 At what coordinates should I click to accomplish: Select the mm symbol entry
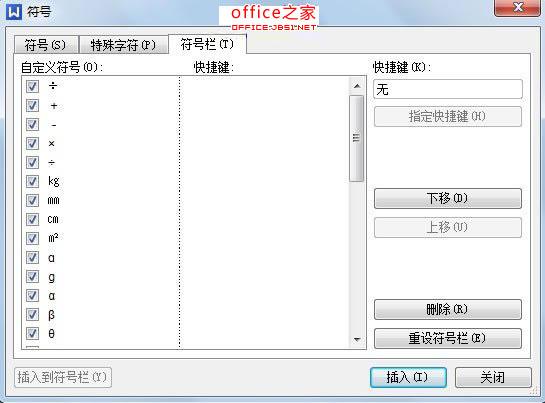[x=54, y=200]
